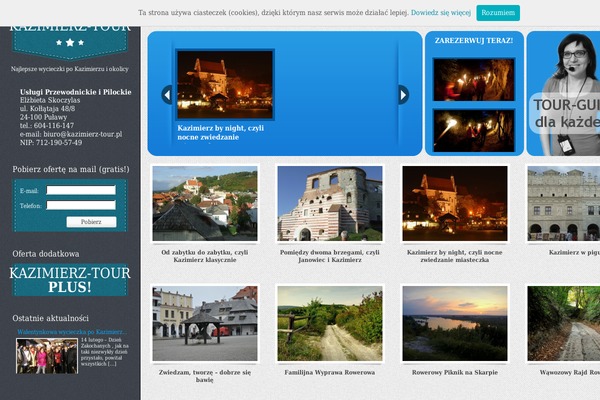The image size is (600, 400).
Task: Open the 'Dowiedz się więcej' cookie link
Action: (x=441, y=13)
